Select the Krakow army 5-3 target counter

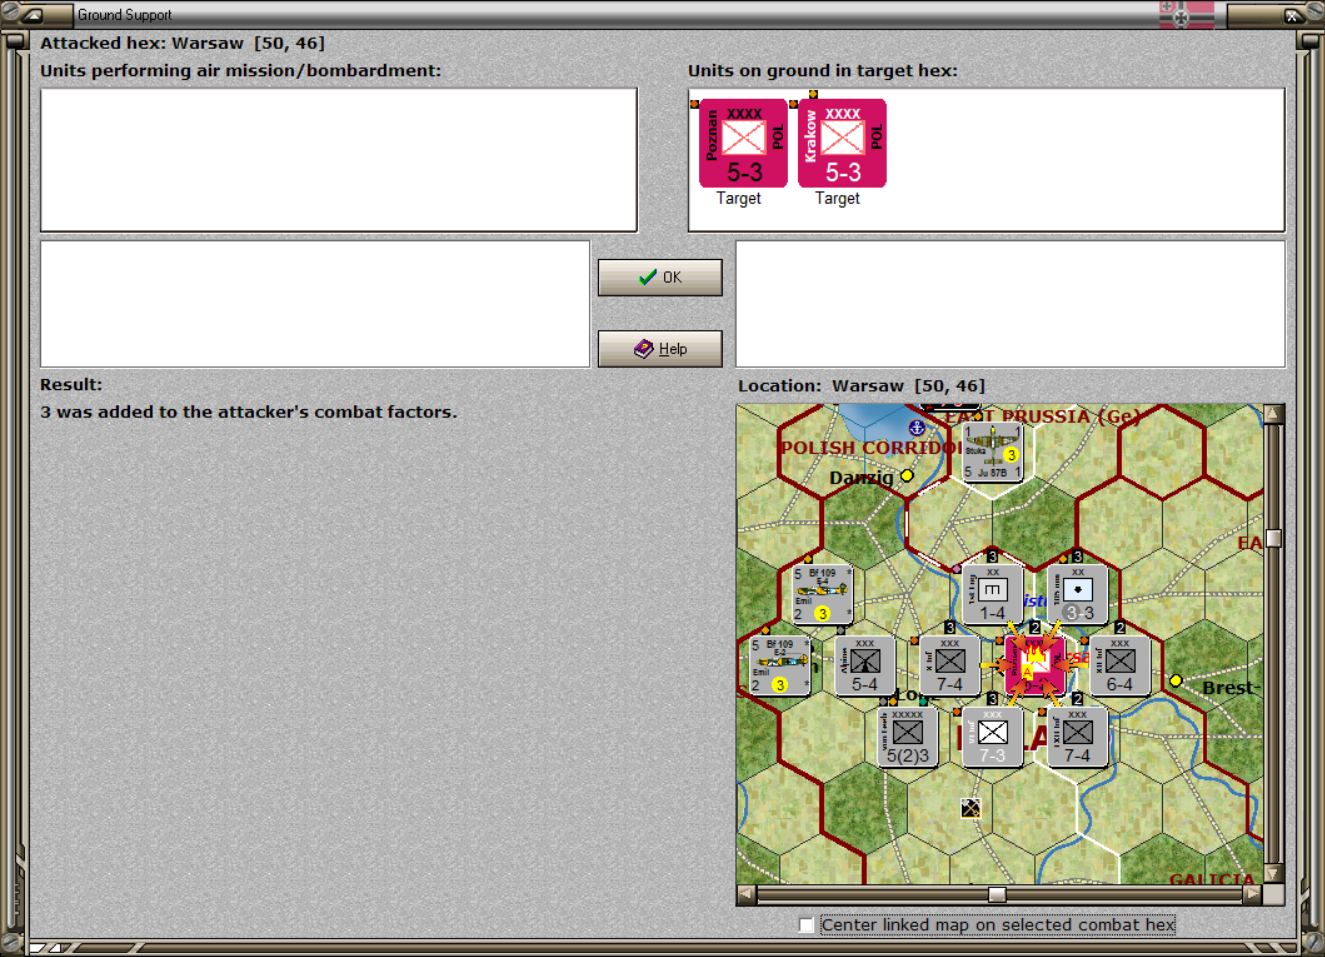[x=842, y=143]
